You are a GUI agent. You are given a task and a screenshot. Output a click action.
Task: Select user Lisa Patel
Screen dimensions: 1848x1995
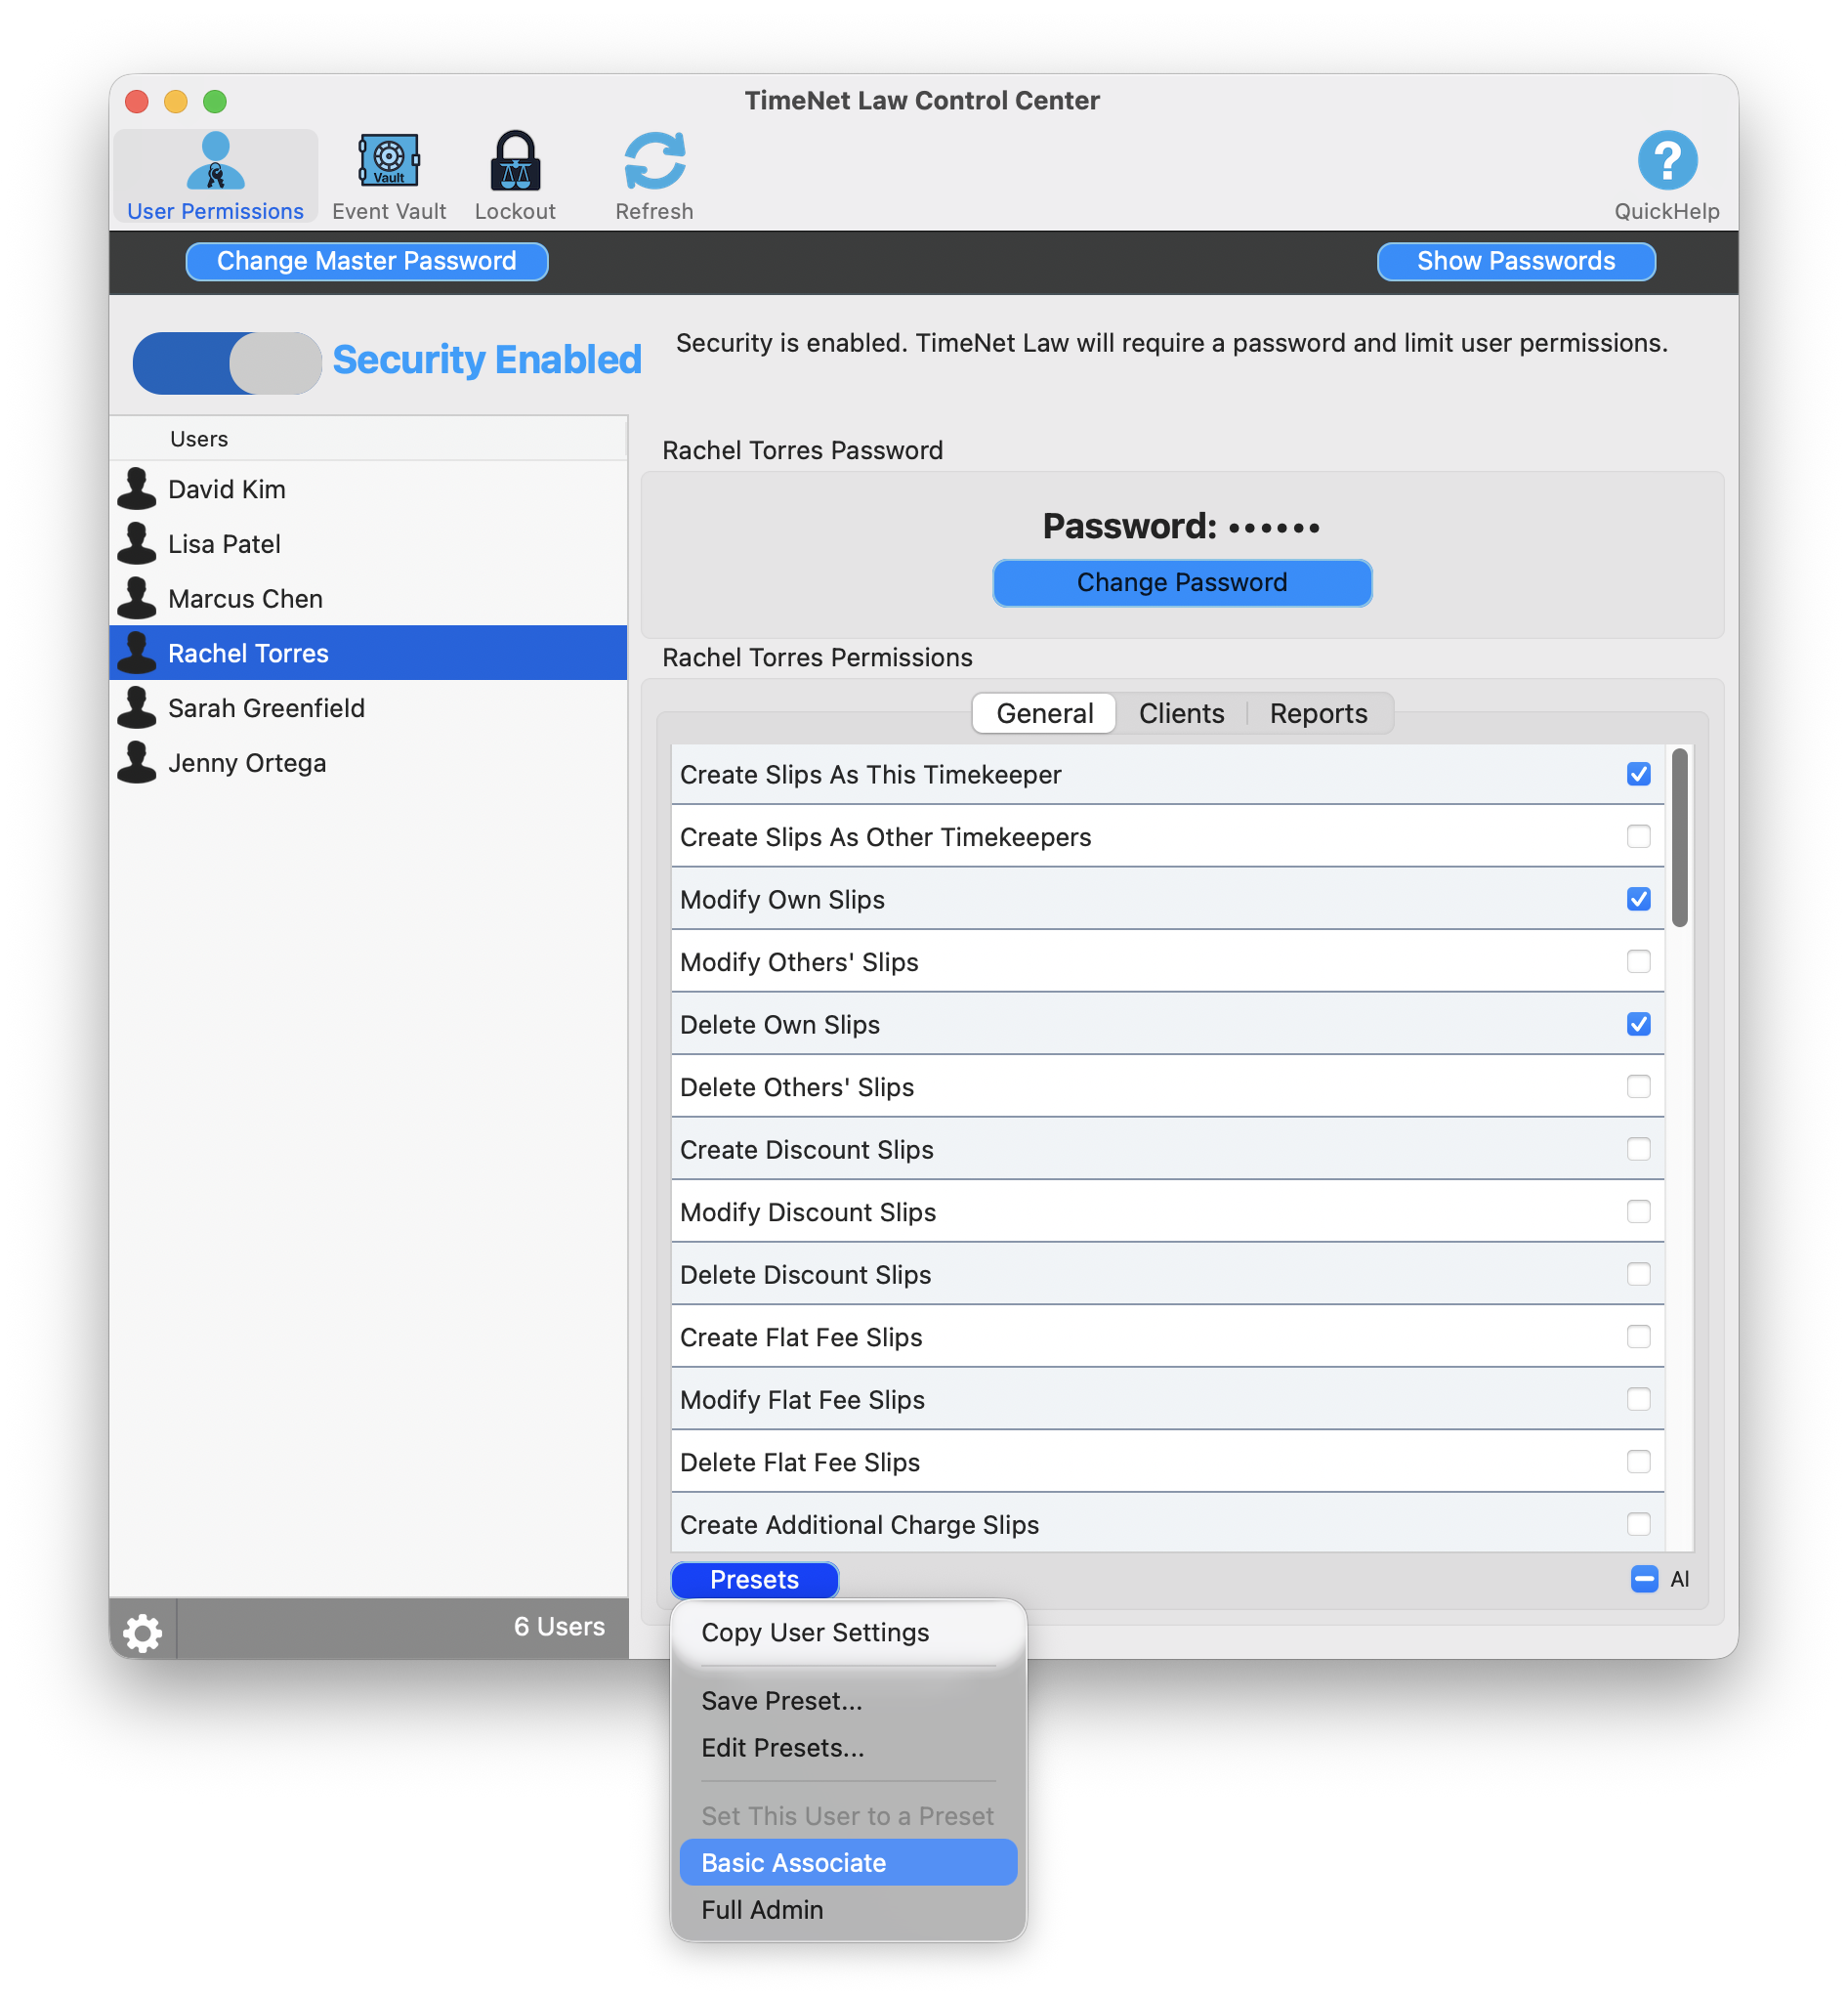(x=368, y=544)
